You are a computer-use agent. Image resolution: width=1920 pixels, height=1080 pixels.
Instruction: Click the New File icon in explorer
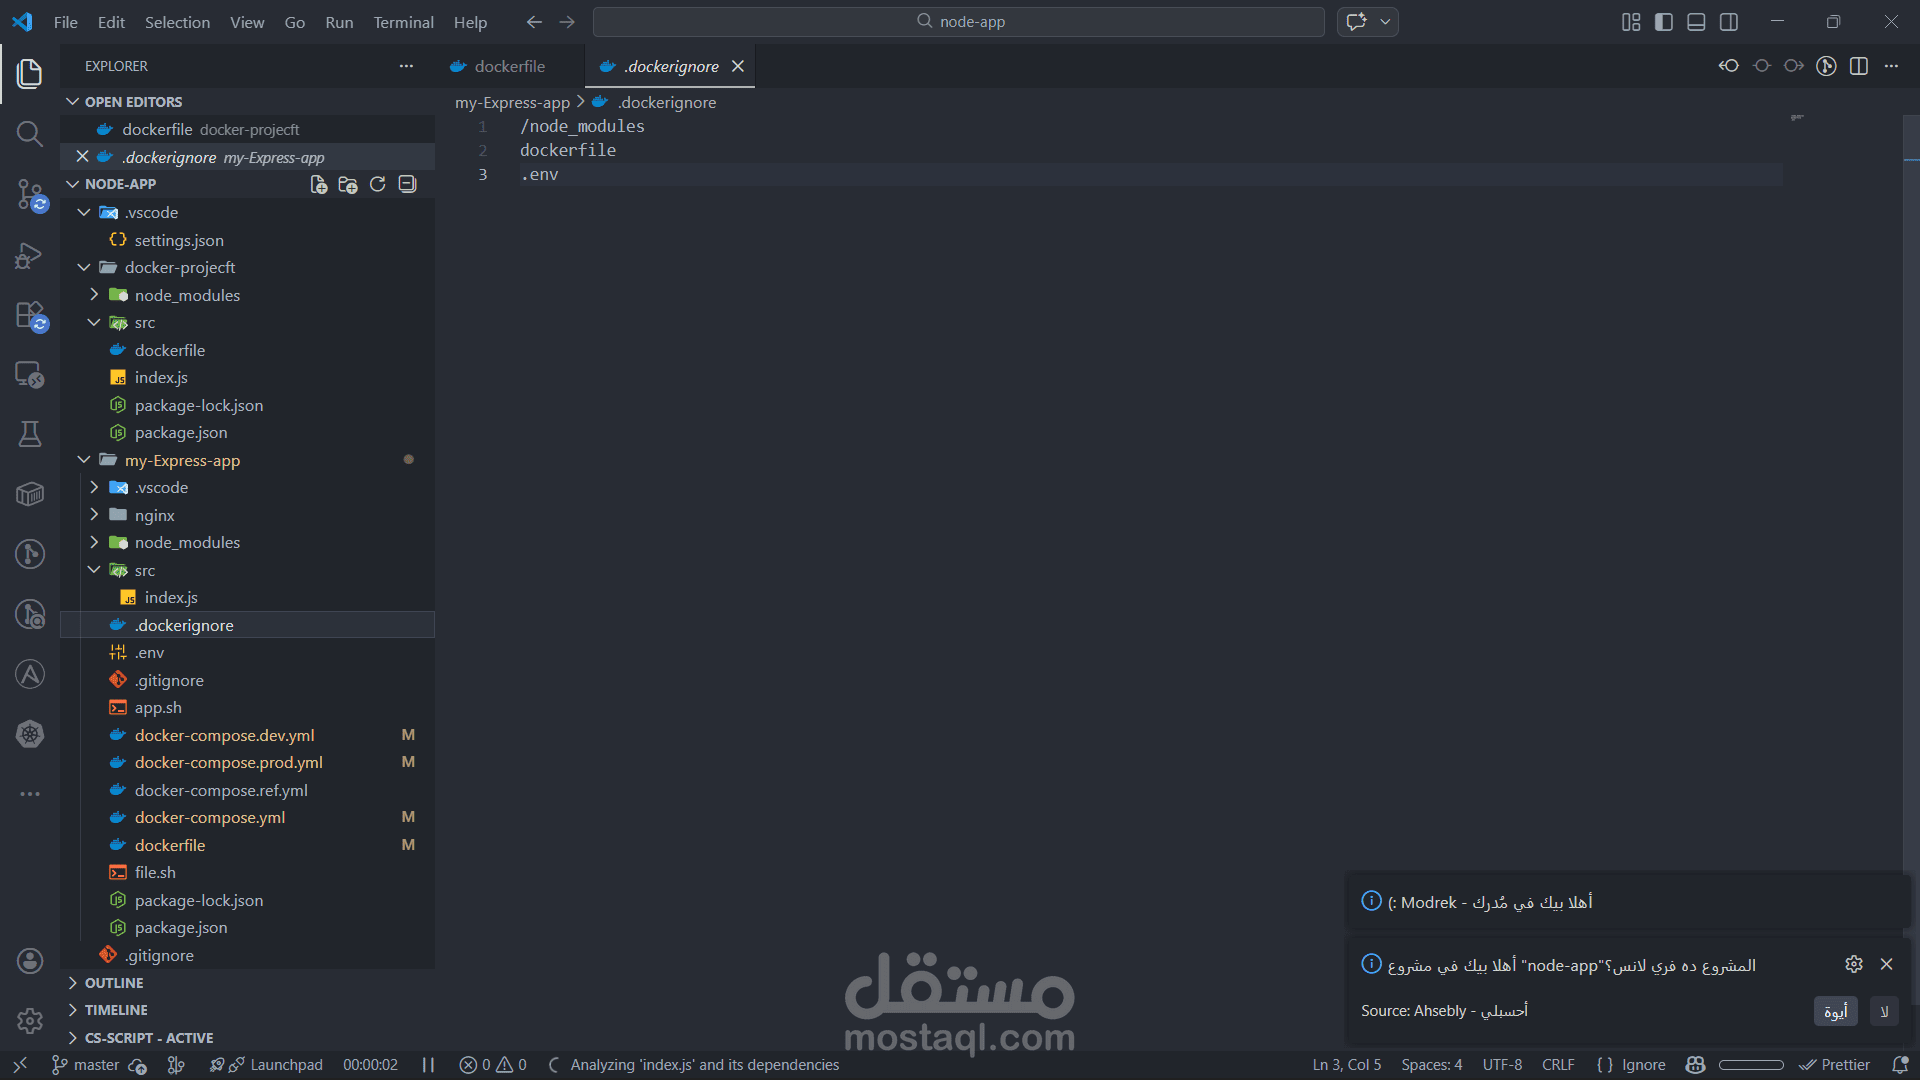click(x=319, y=184)
